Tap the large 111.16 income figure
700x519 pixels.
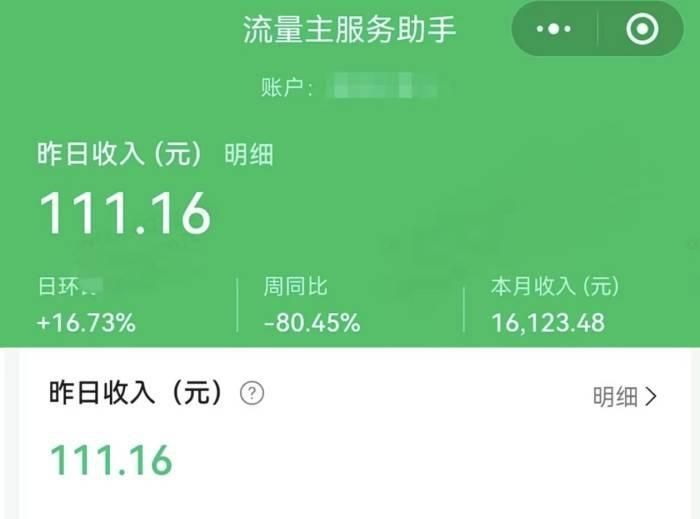(x=125, y=213)
